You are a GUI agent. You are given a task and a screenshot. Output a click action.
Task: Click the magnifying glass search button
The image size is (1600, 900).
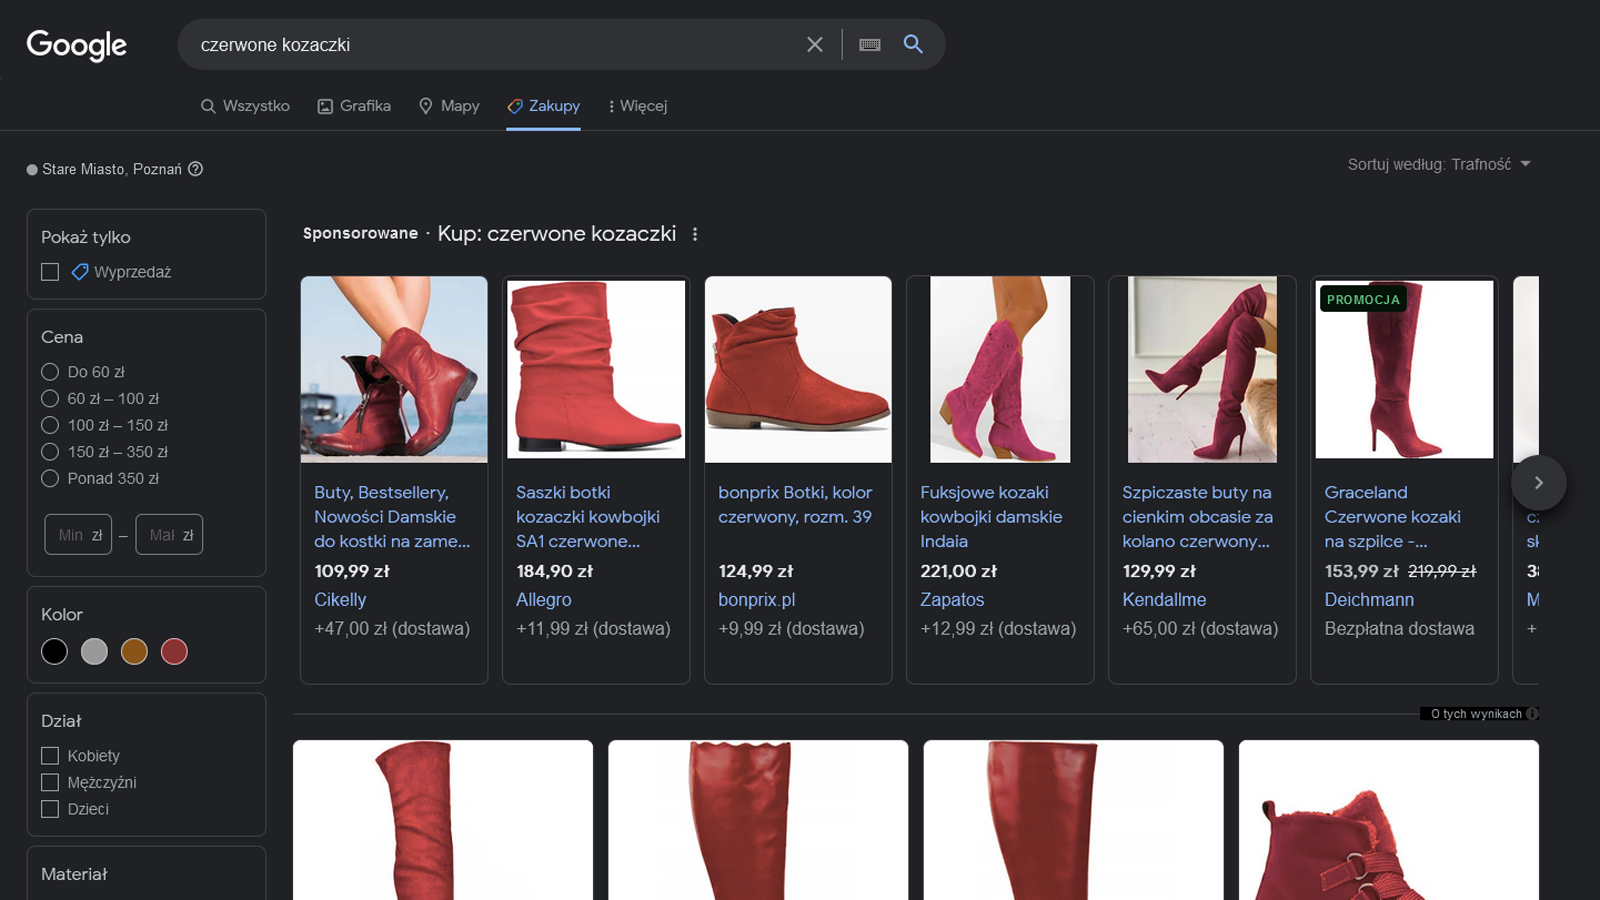pyautogui.click(x=913, y=44)
